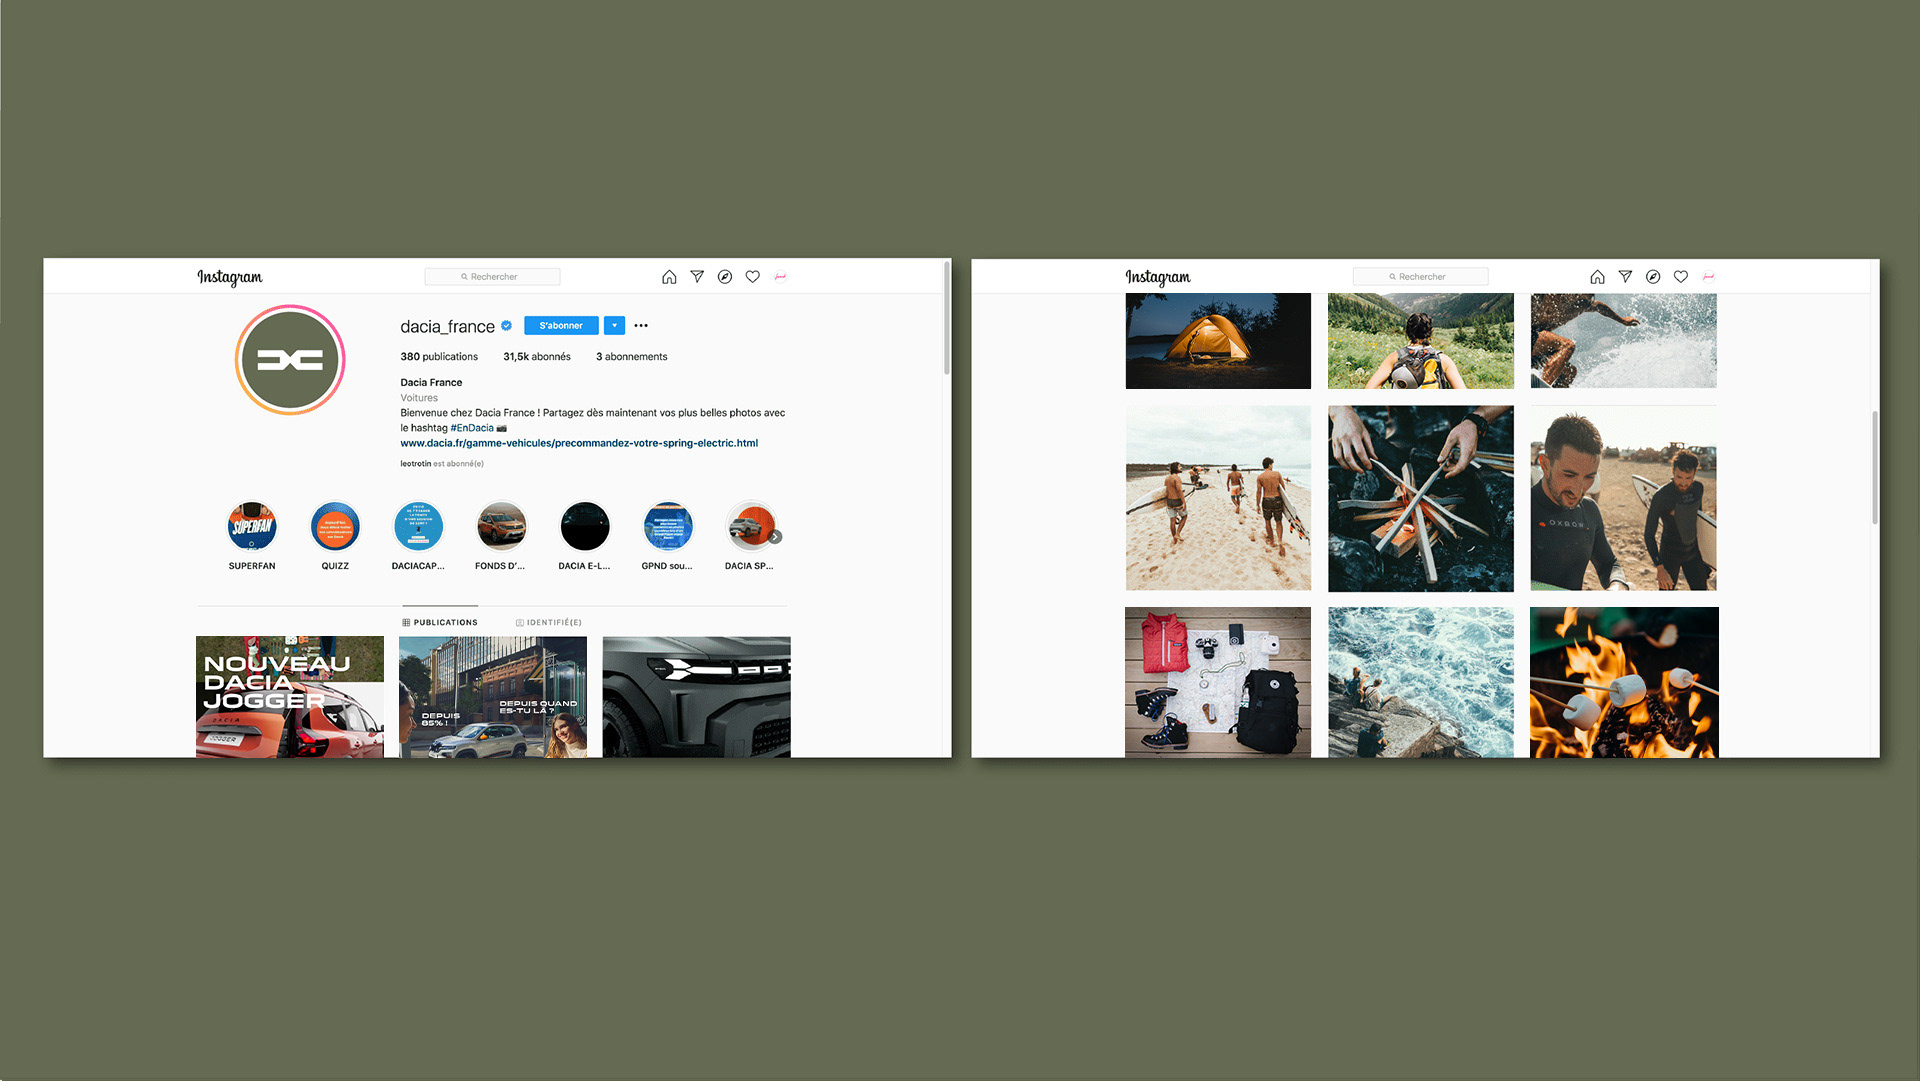This screenshot has width=1920, height=1081.
Task: Click the Dacia France profile name text
Action: coord(431,383)
